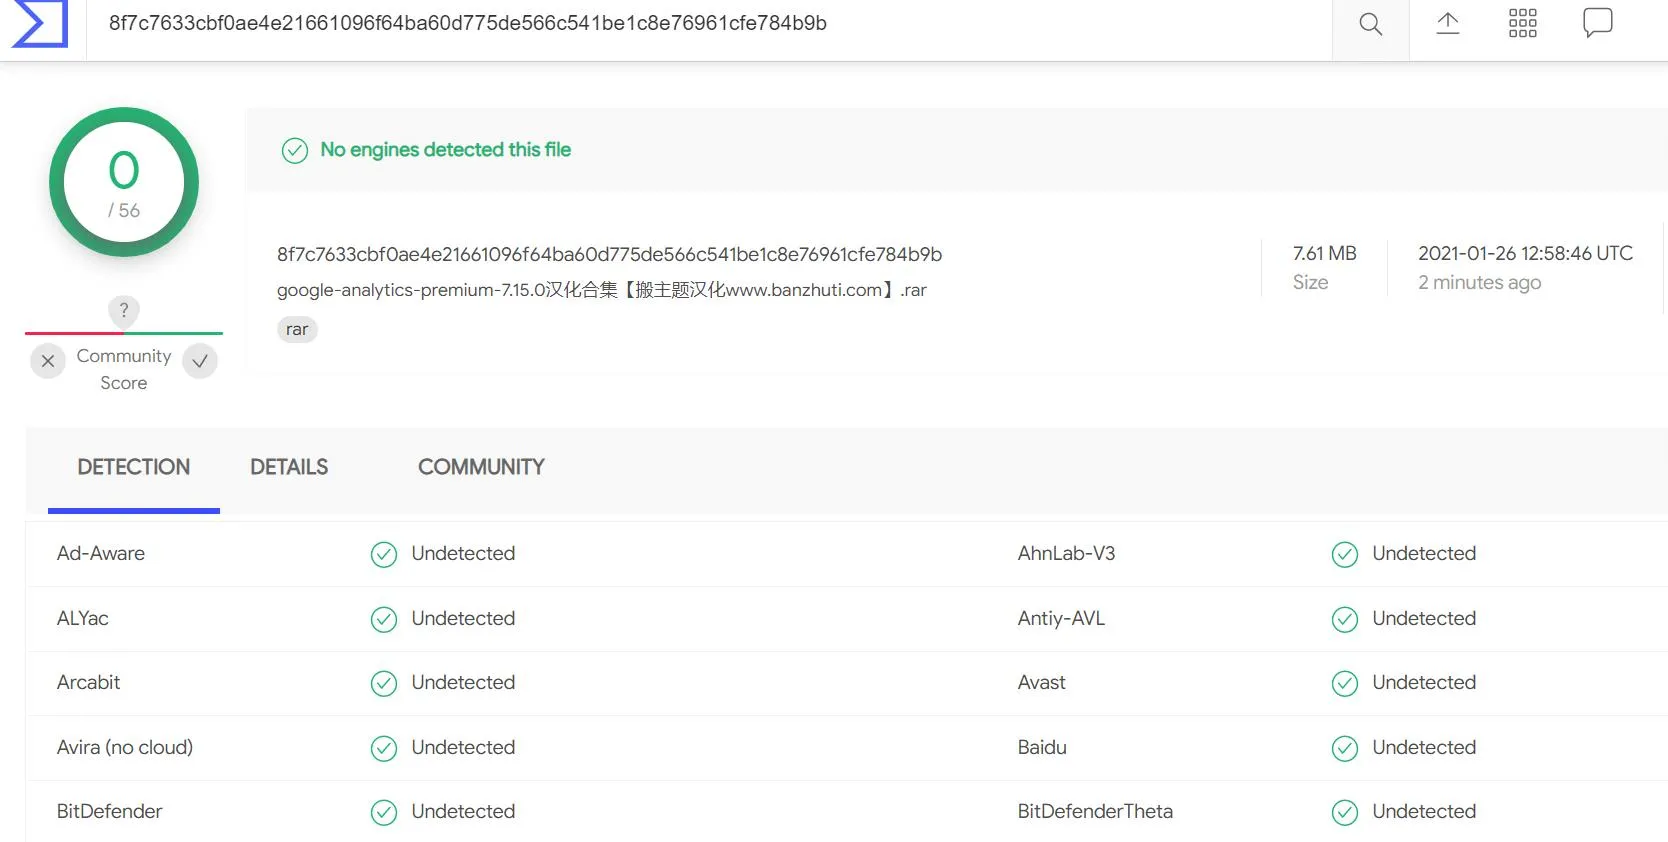The height and width of the screenshot is (842, 1668).
Task: Click the 7.61 MB size value
Action: 1324,253
